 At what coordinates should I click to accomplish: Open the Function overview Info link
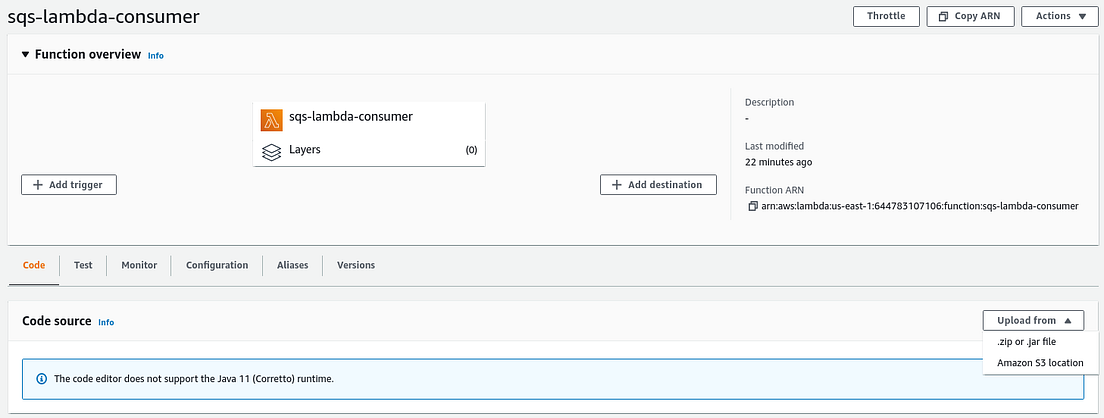(156, 56)
